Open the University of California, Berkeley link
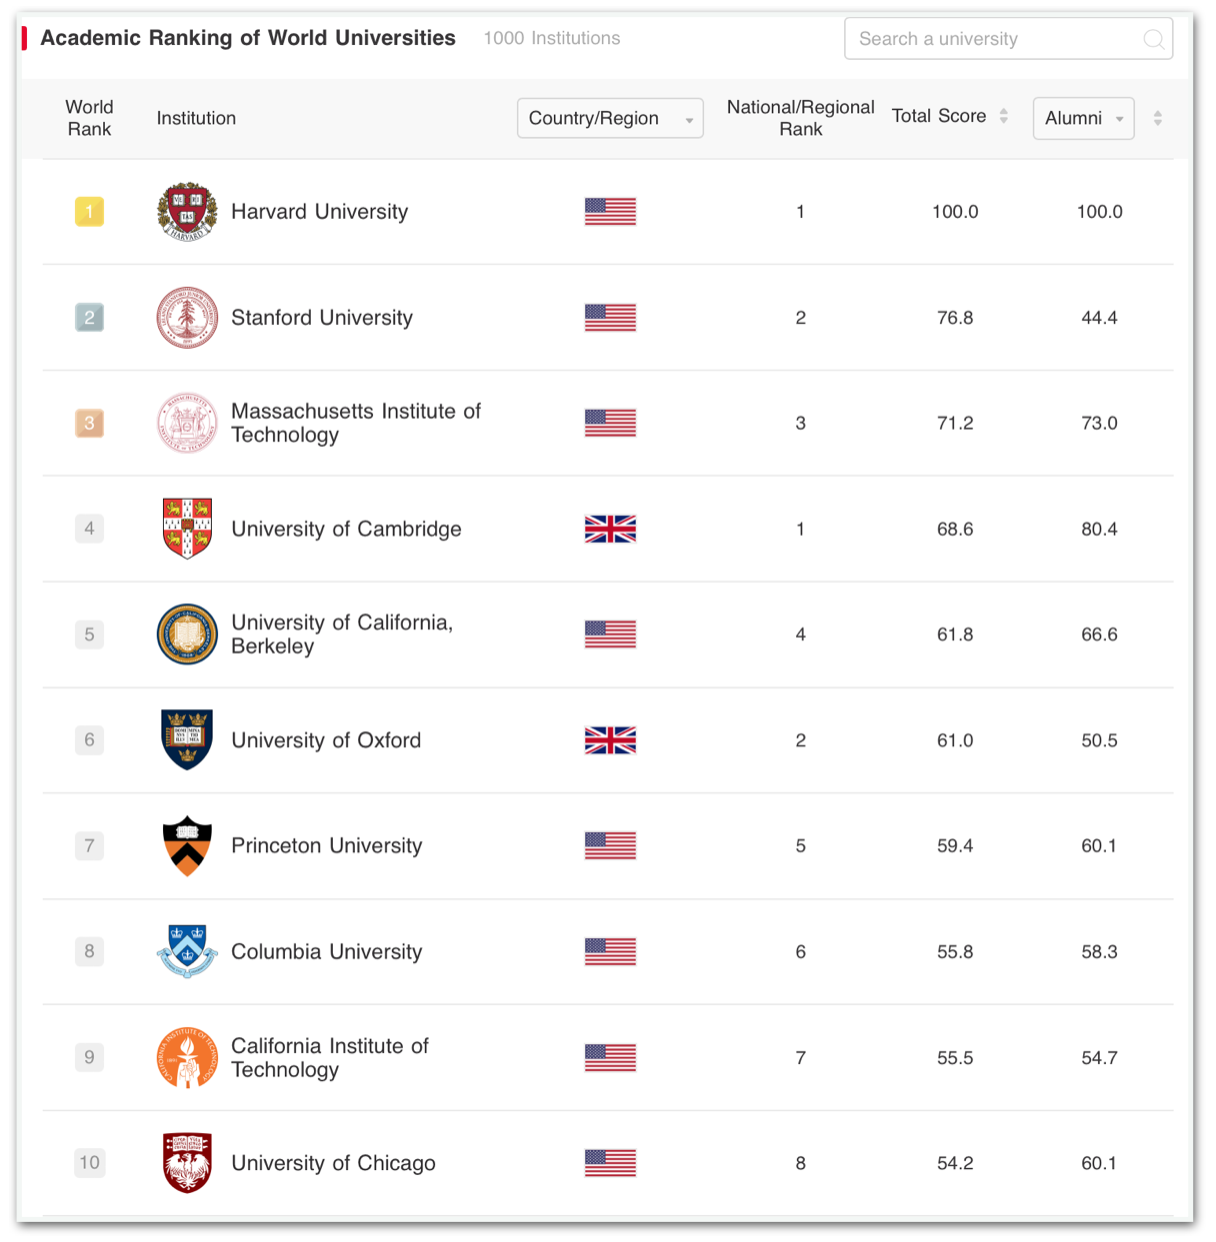The height and width of the screenshot is (1242, 1216). point(341,634)
